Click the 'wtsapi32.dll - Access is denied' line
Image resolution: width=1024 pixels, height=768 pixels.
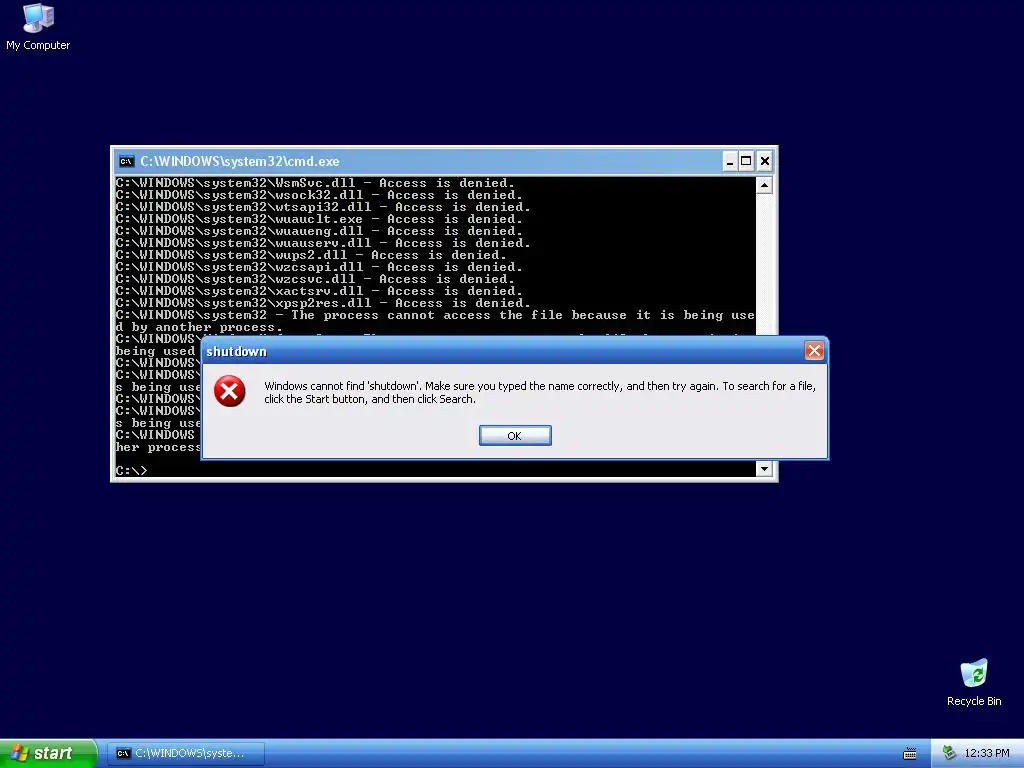pyautogui.click(x=323, y=207)
